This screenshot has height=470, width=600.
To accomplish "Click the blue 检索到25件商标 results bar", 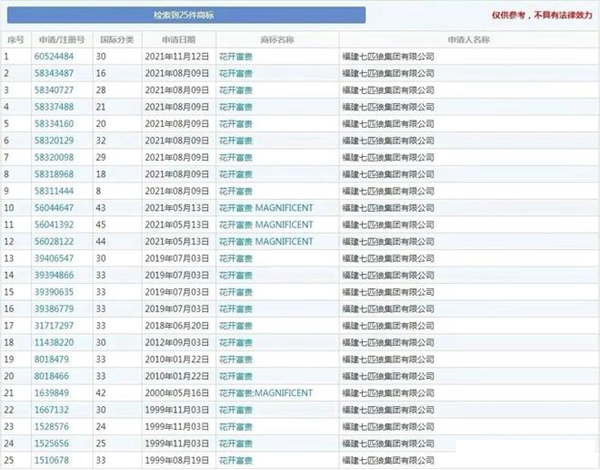I will (186, 15).
